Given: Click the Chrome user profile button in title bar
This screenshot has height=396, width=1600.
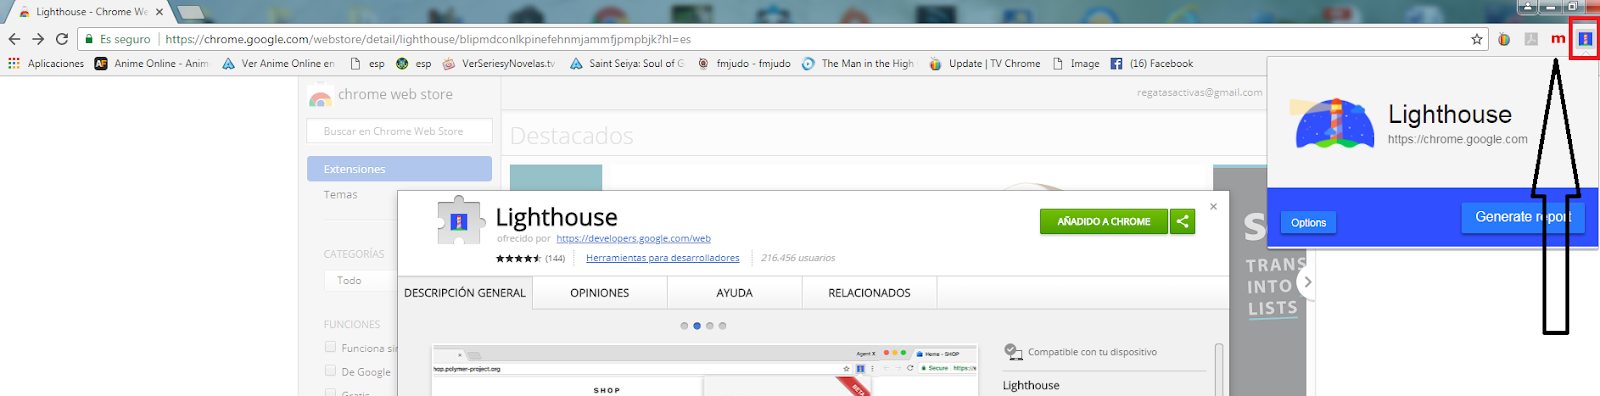Looking at the screenshot, I should [x=1527, y=6].
